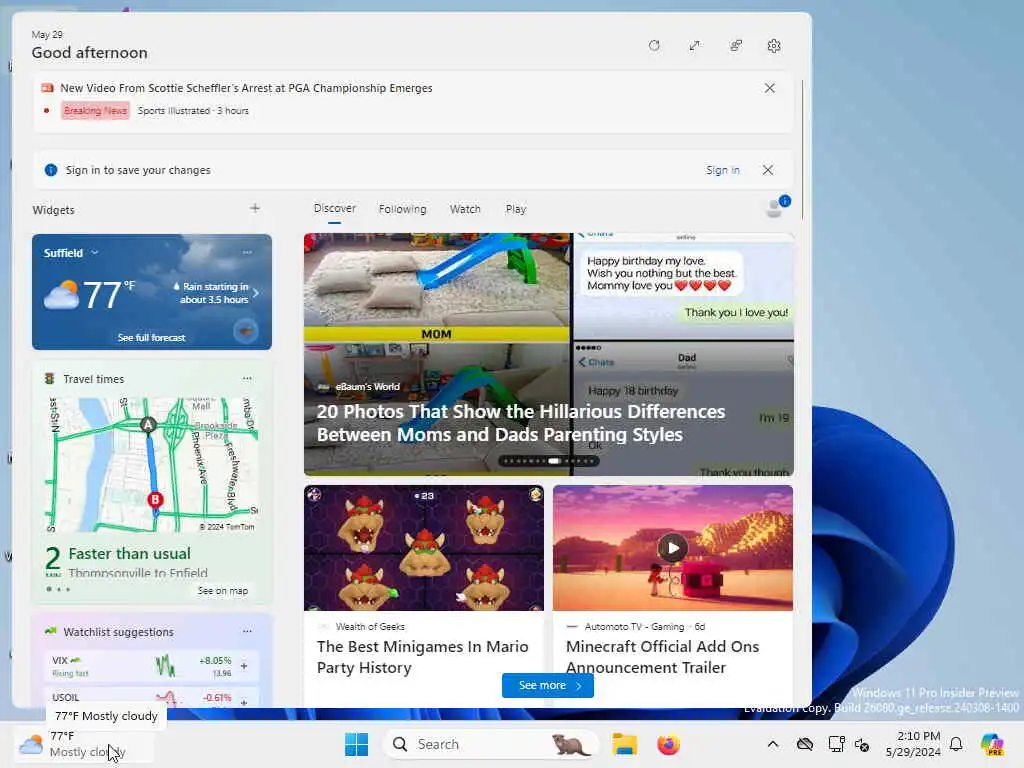Click the taskbar Search box
The image size is (1024, 768).
click(x=491, y=744)
